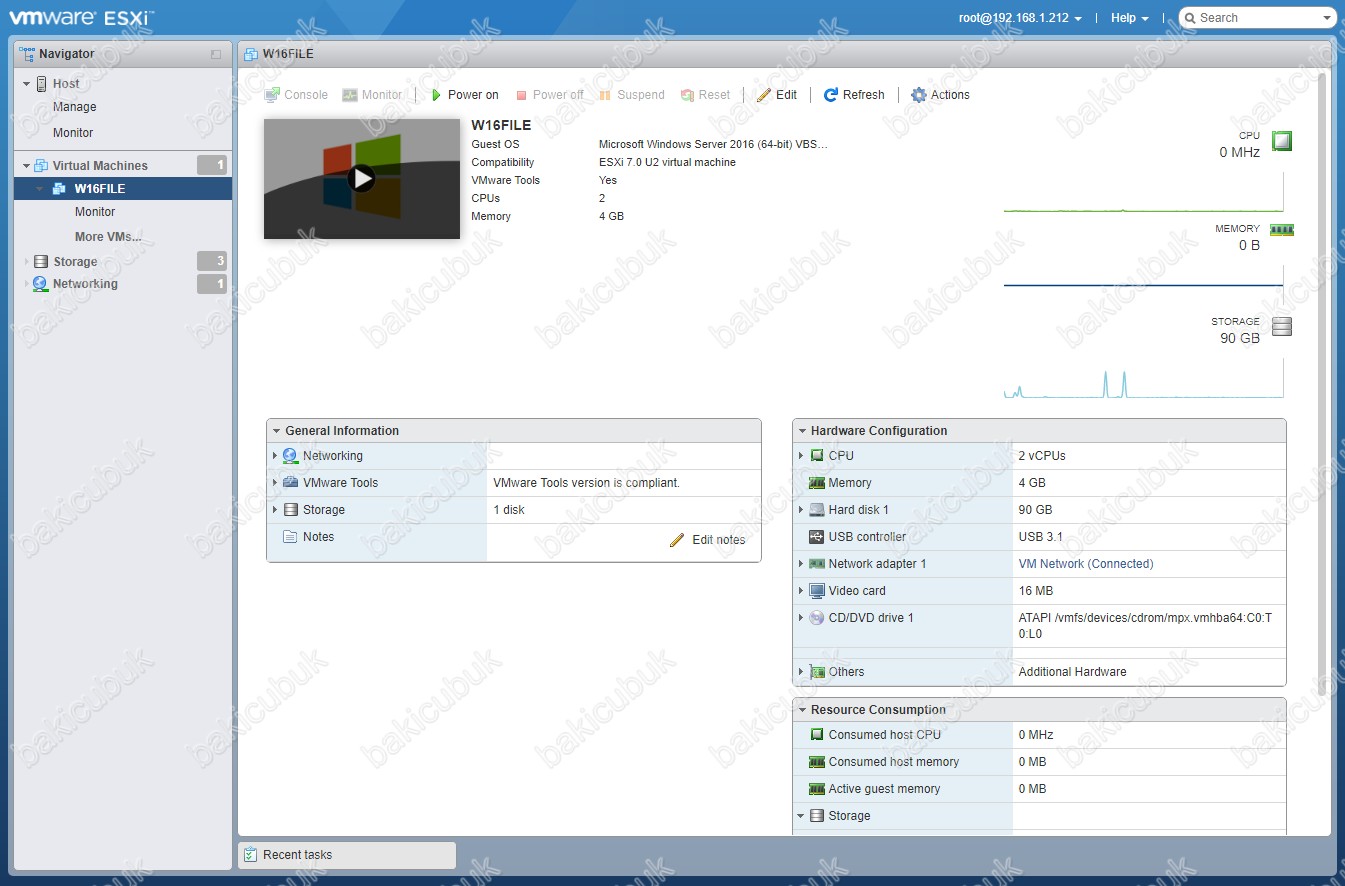Click the Monitor toolbar icon
Viewport: 1345px width, 886px height.
coord(350,95)
